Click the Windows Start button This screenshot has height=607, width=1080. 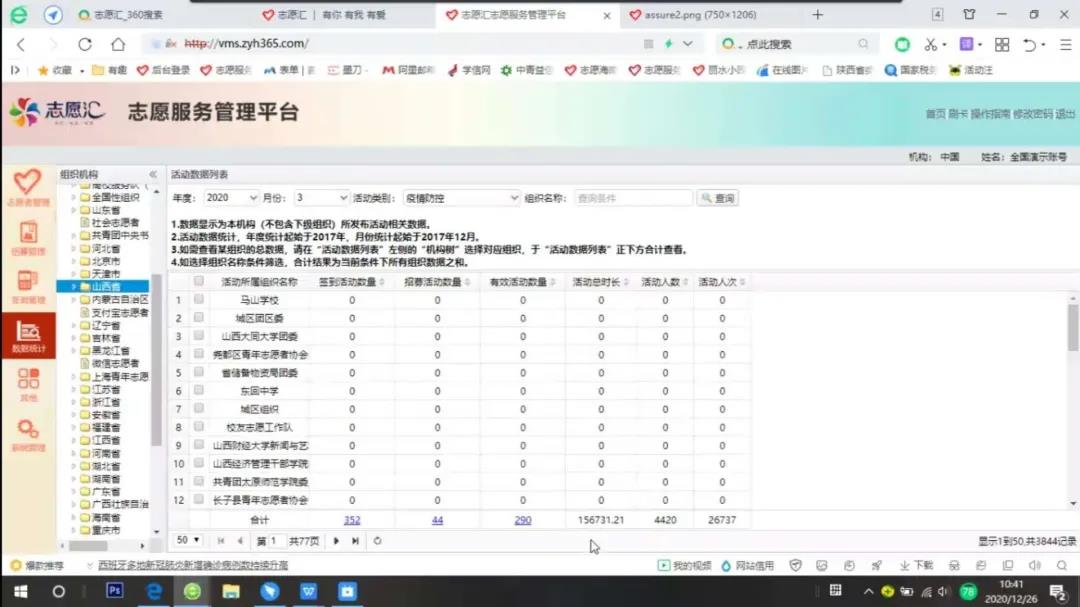point(20,591)
